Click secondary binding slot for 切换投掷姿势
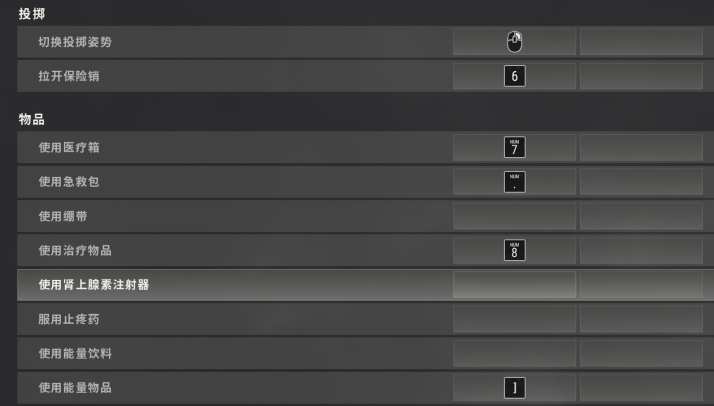This screenshot has width=714, height=406. [x=645, y=41]
